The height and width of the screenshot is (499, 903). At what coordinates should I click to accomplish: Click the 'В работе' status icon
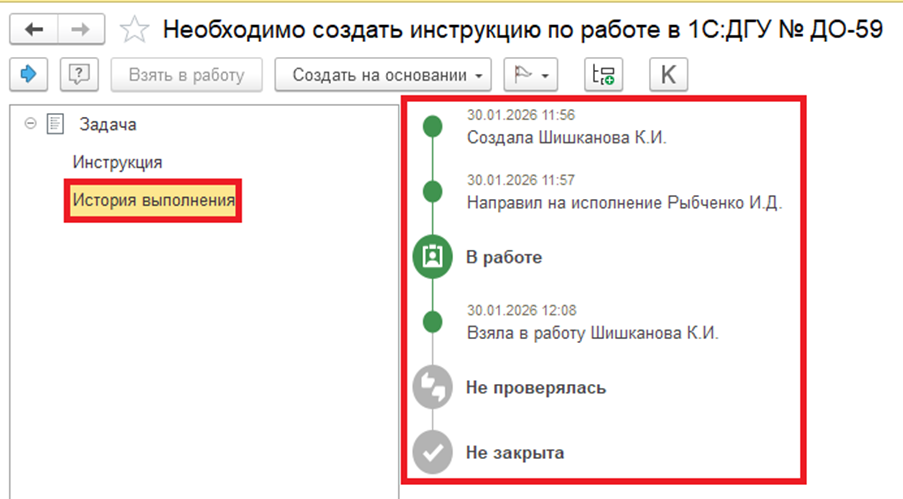[x=432, y=257]
